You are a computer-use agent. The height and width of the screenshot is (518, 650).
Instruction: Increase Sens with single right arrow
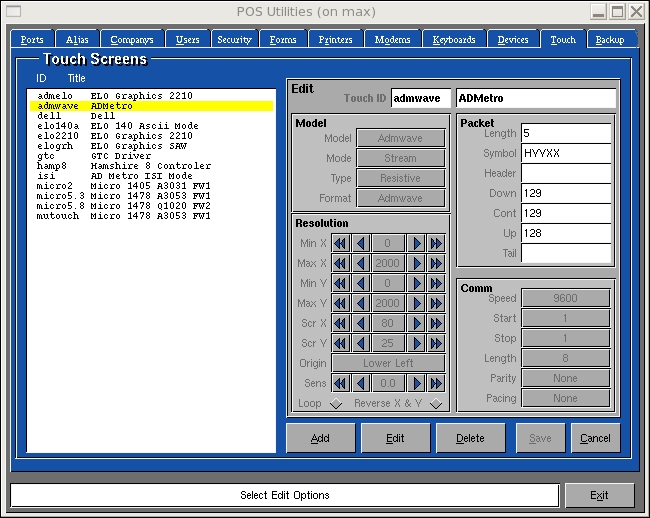point(417,383)
